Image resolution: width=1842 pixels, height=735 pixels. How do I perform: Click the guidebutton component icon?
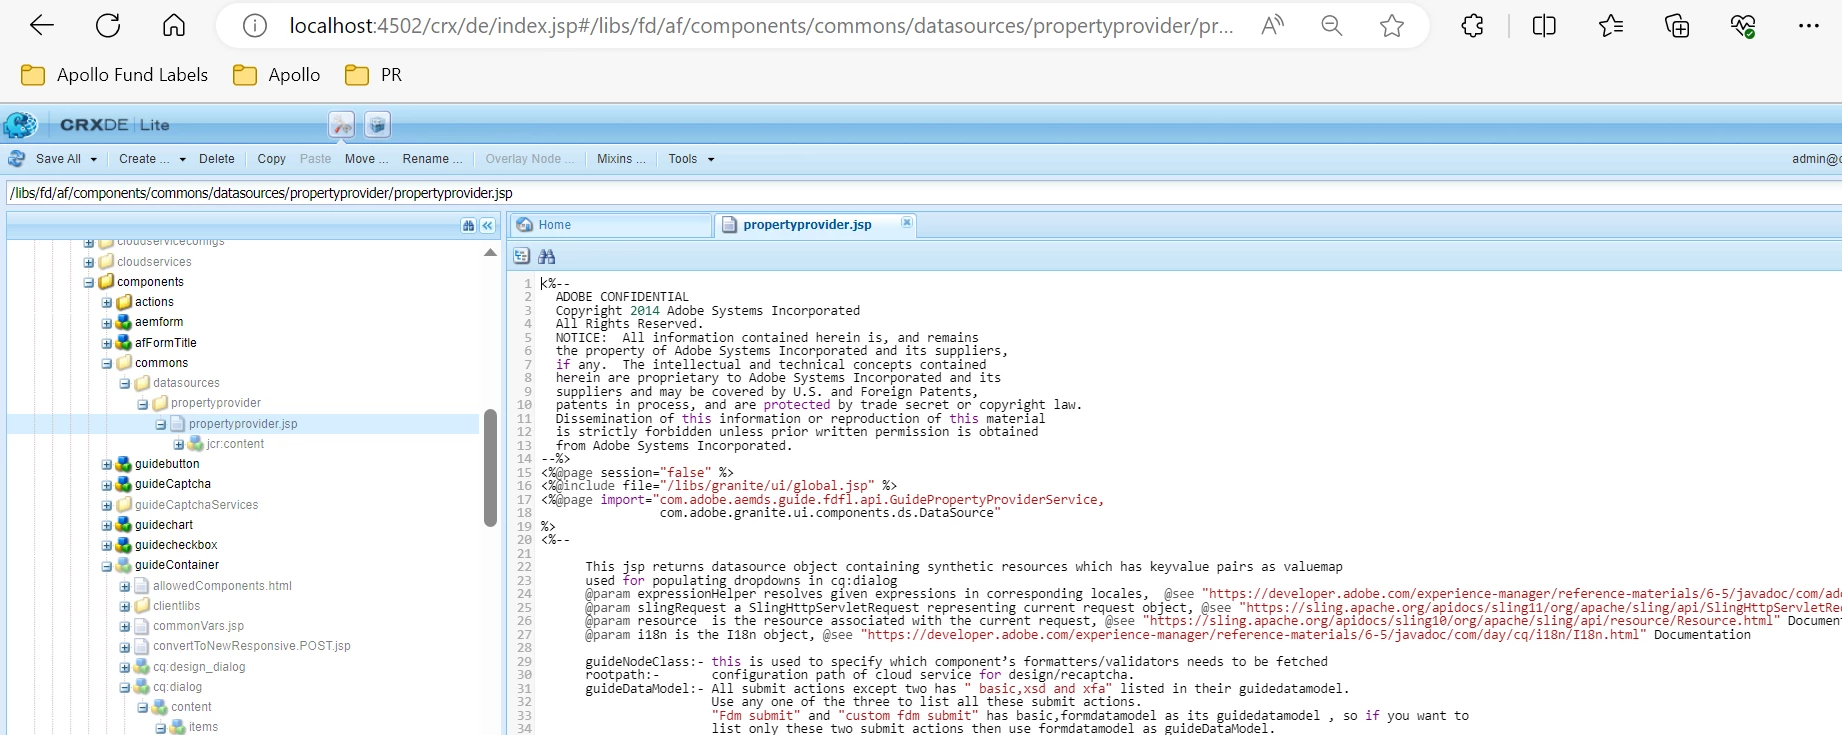(x=124, y=464)
